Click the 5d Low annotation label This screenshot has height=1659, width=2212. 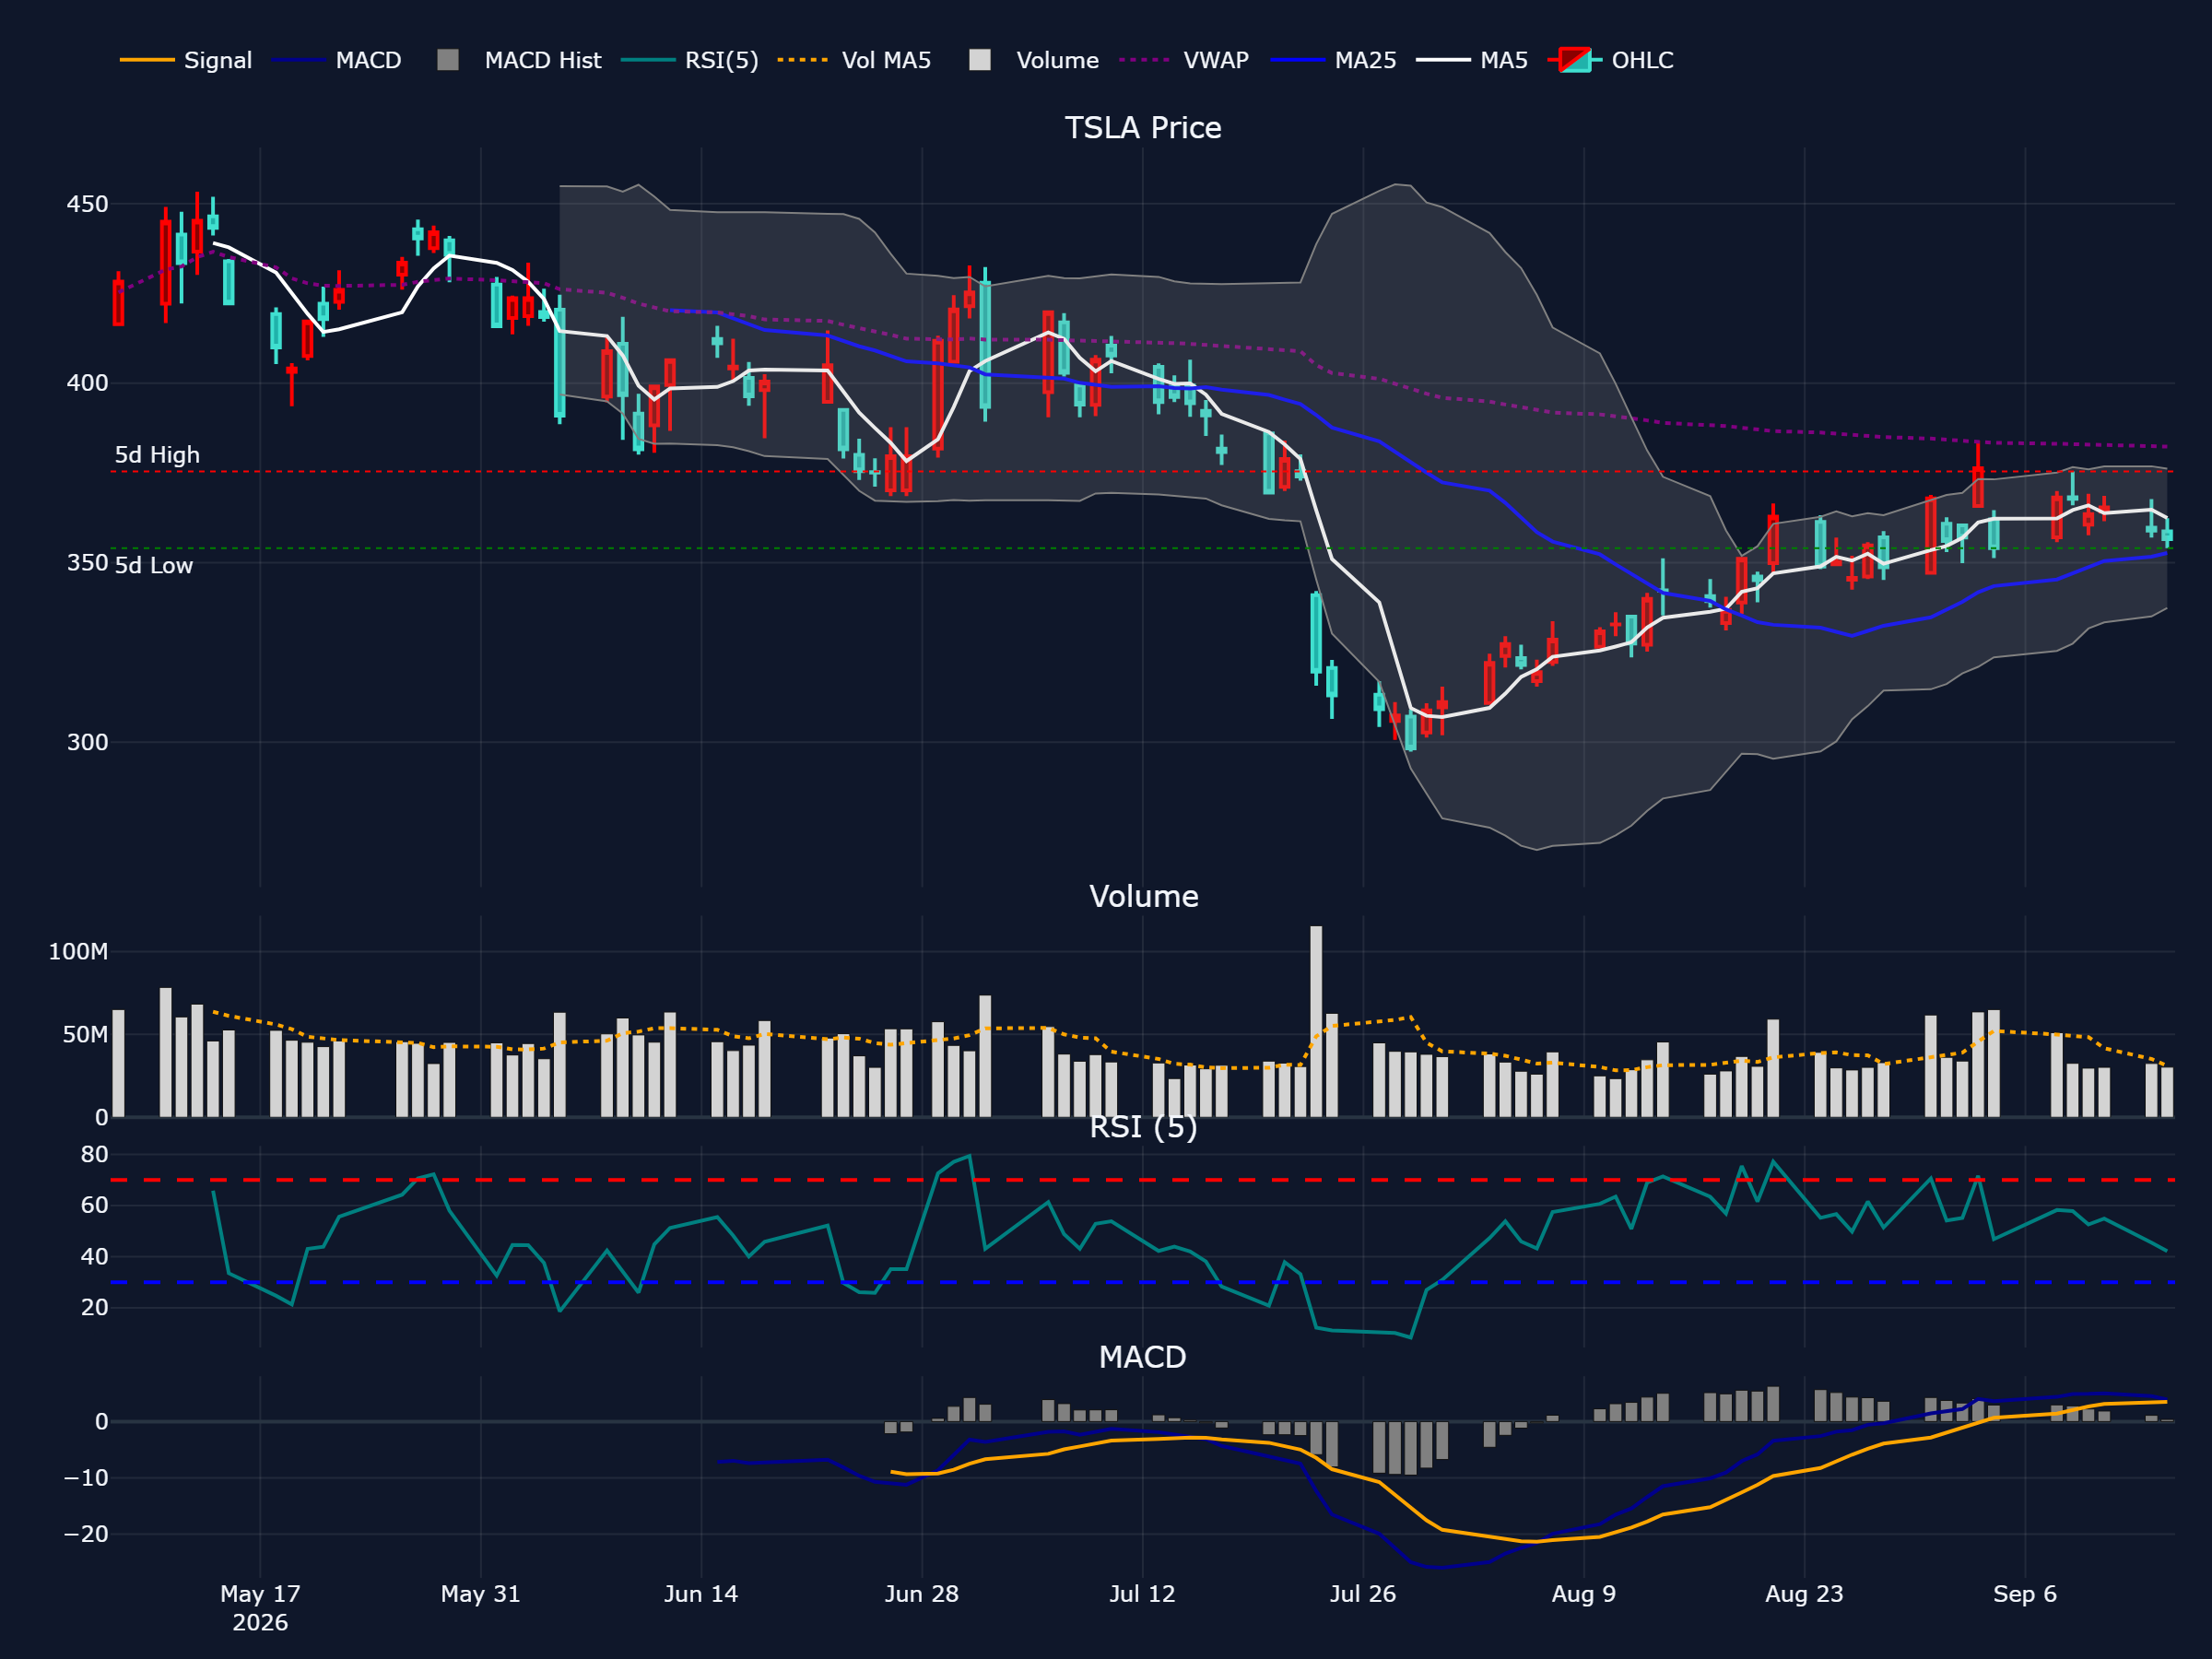[153, 566]
